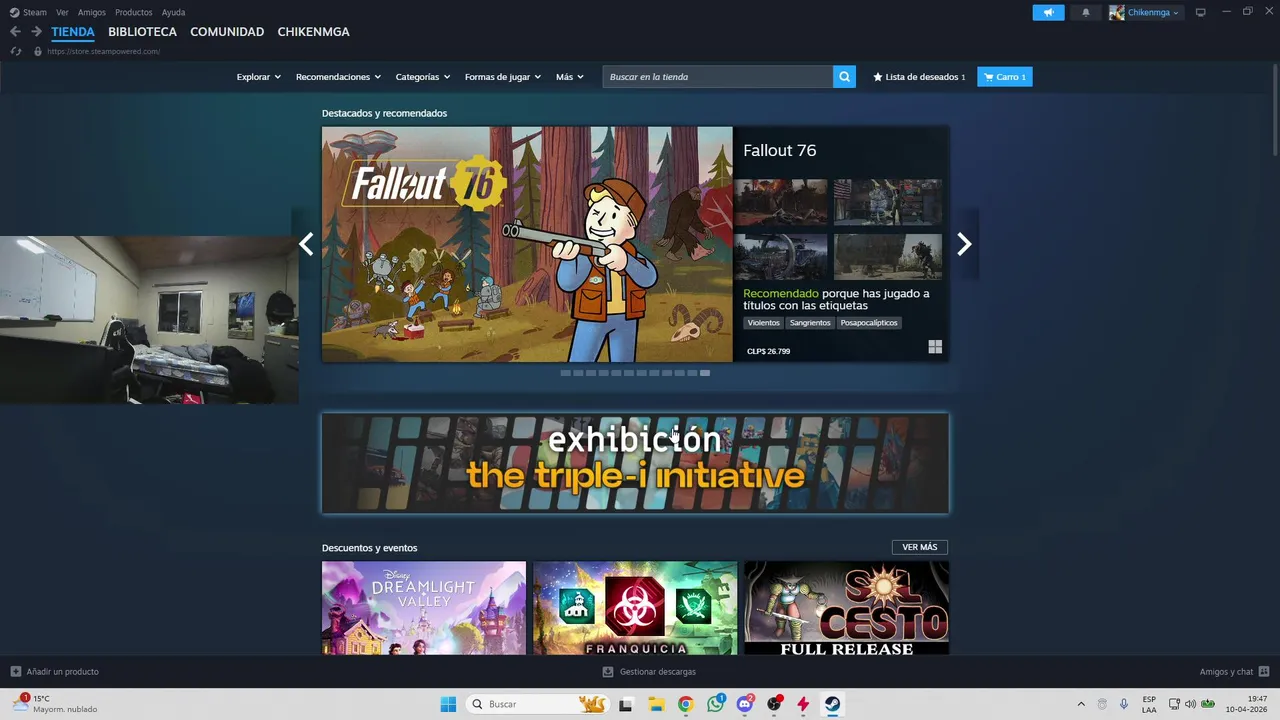Open Google Chrome from the taskbar
Screen dimensions: 1280x720
coord(685,704)
